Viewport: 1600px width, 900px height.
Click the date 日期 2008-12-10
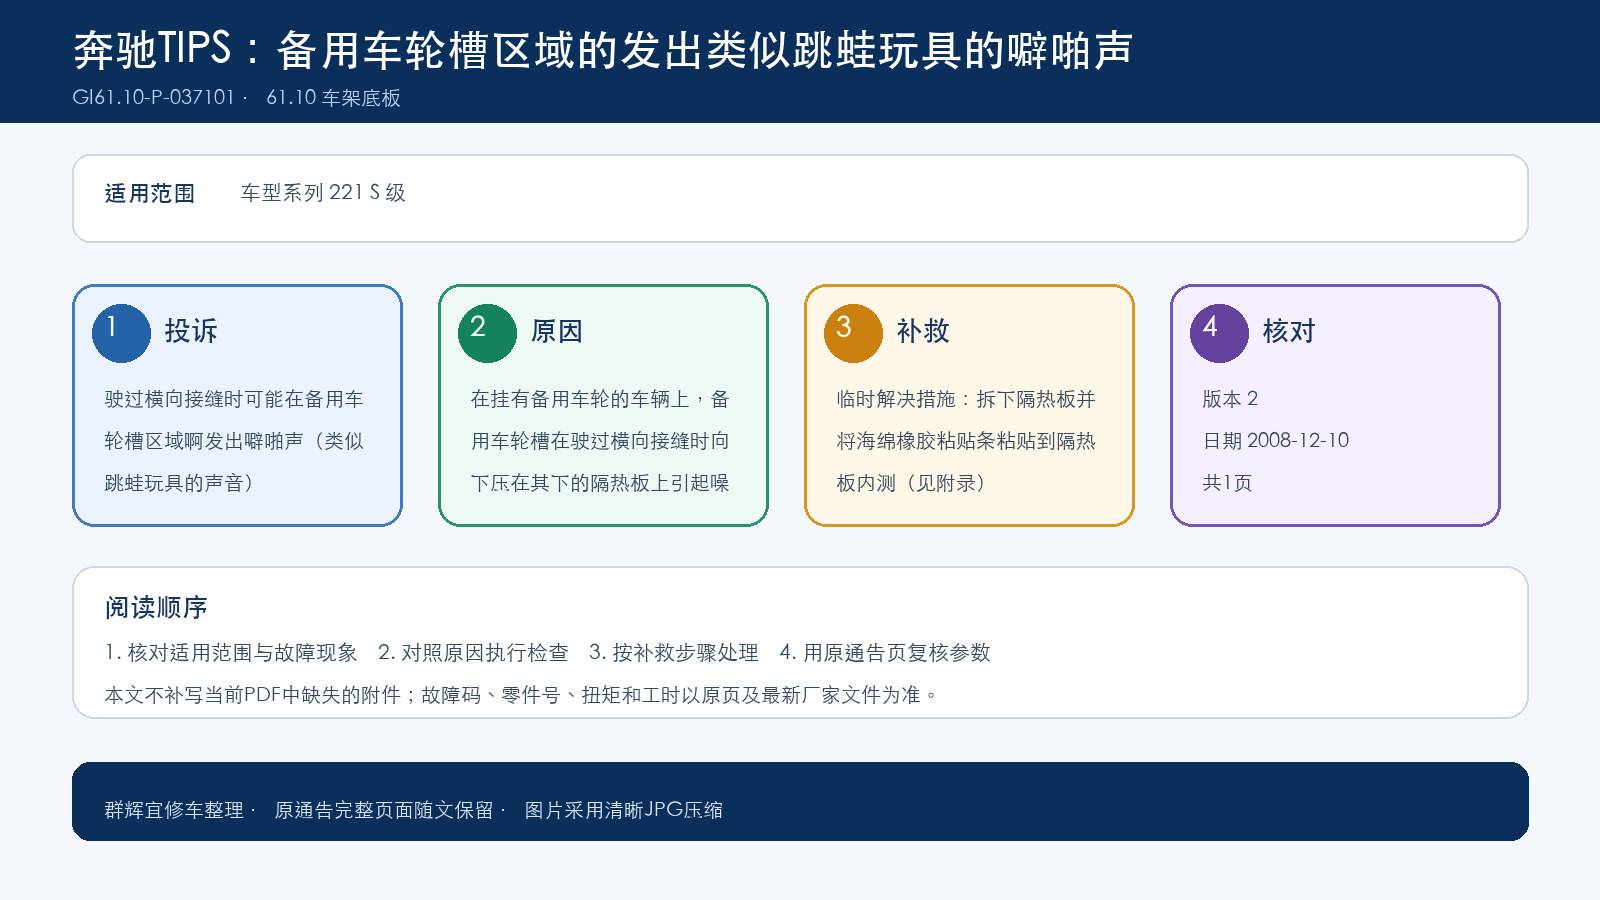click(x=1276, y=441)
